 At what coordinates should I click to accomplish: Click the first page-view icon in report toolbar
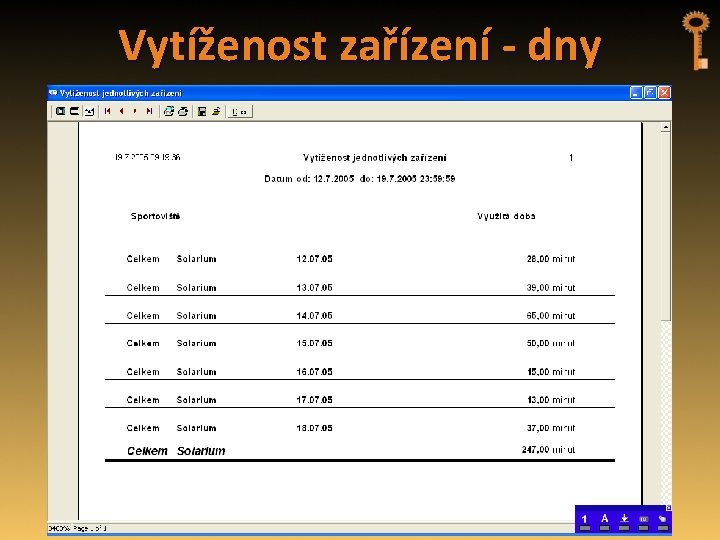(60, 111)
